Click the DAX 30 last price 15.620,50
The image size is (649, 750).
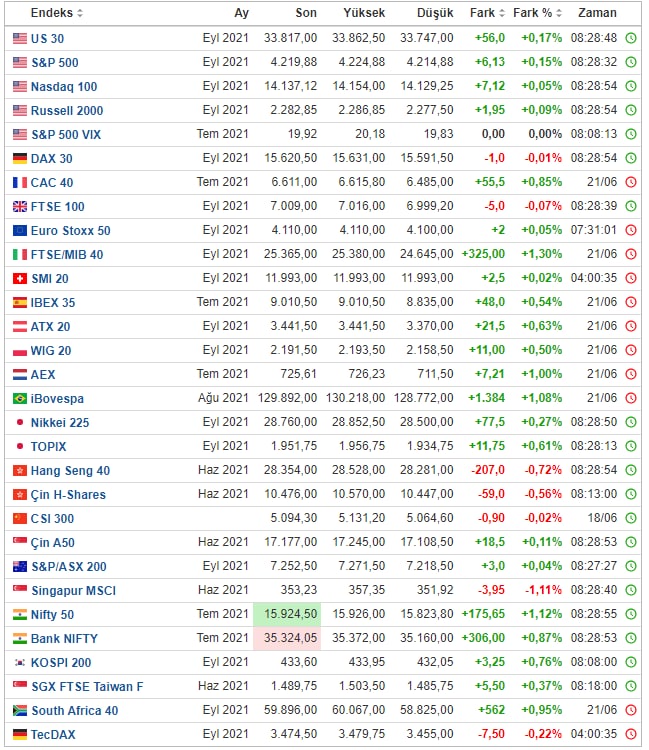click(291, 158)
